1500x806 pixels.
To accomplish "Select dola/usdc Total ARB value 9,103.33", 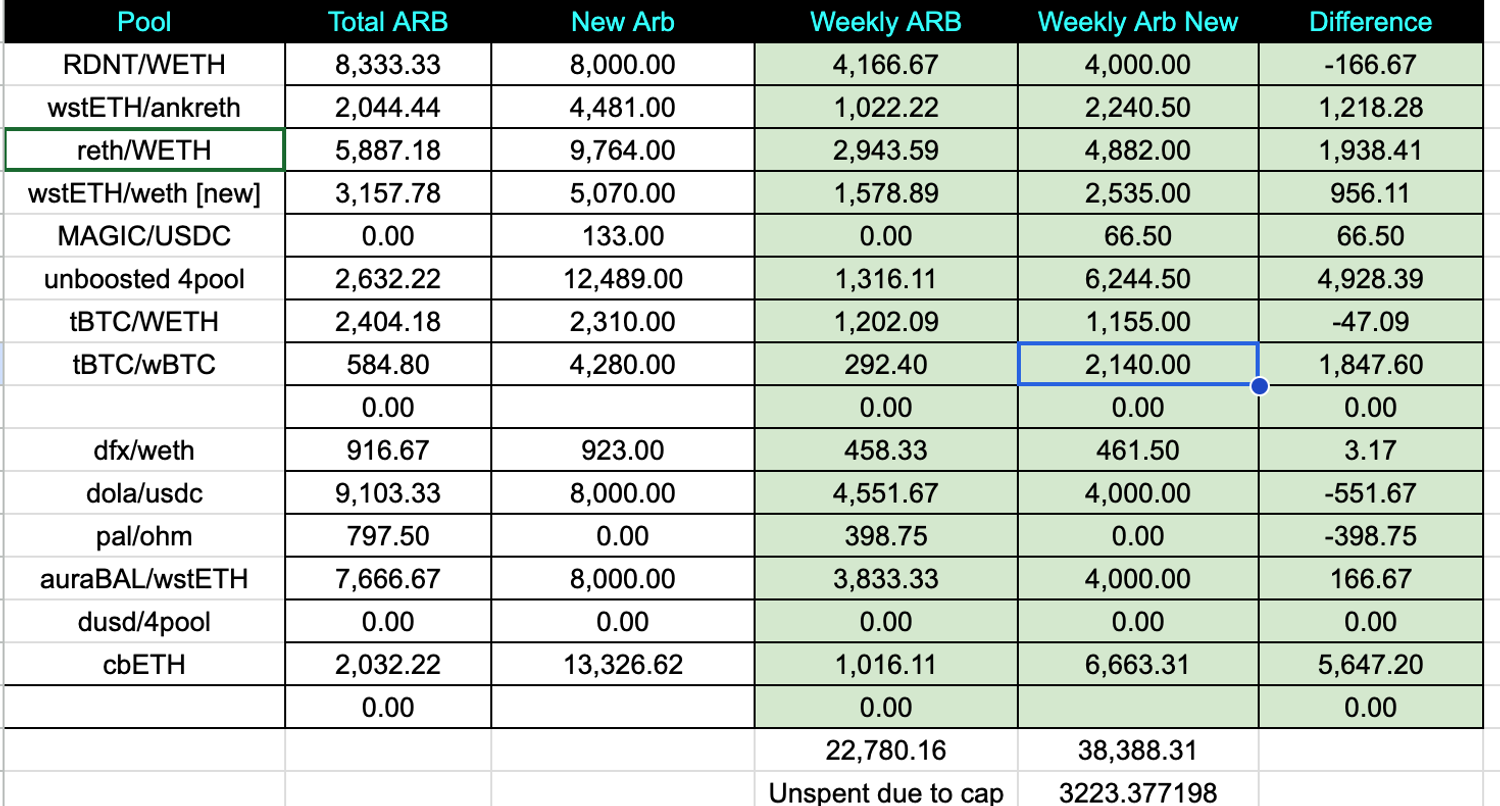I will point(387,494).
